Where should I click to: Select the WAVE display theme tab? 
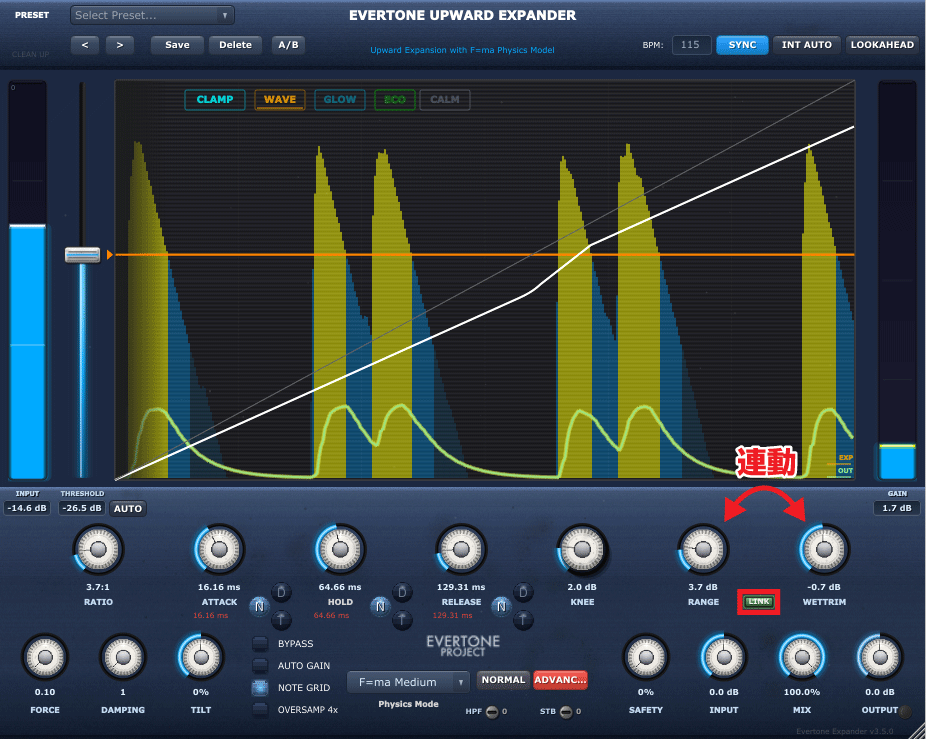280,100
